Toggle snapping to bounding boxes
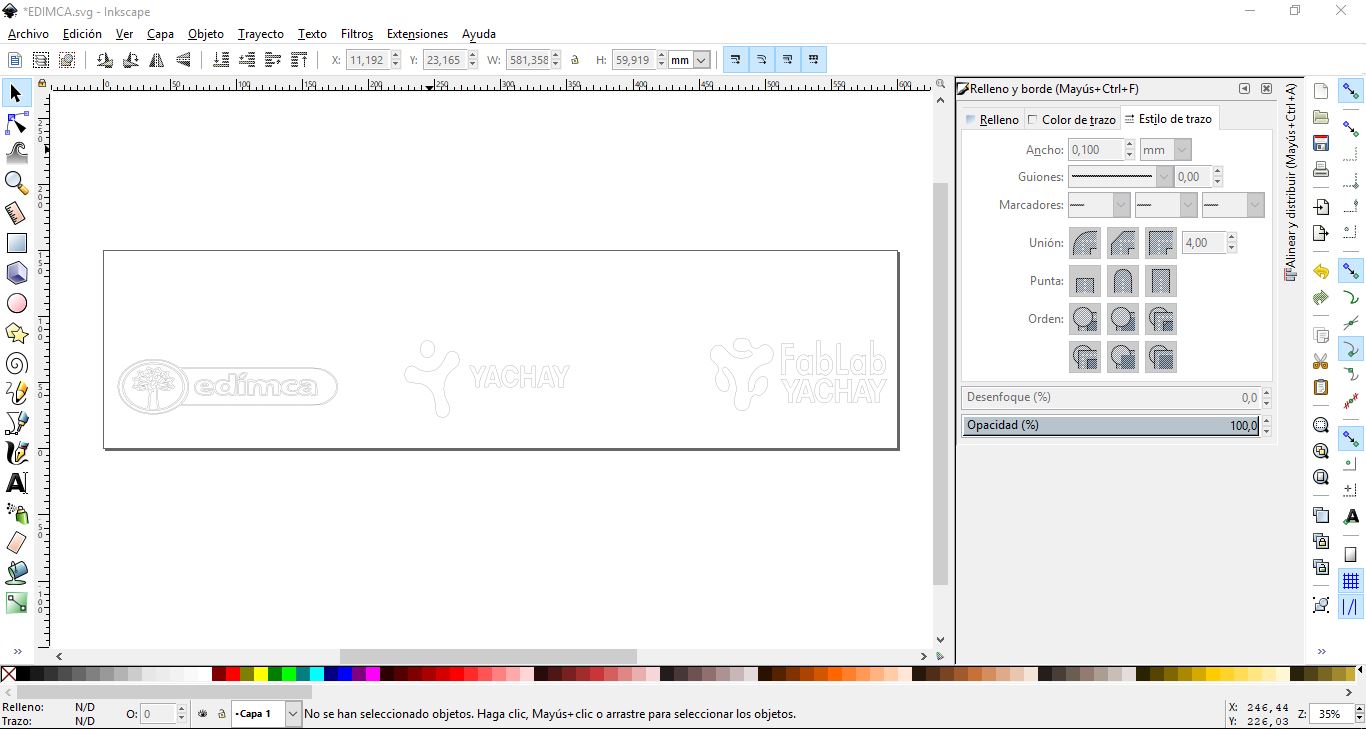Viewport: 1366px width, 729px height. pos(1351,129)
